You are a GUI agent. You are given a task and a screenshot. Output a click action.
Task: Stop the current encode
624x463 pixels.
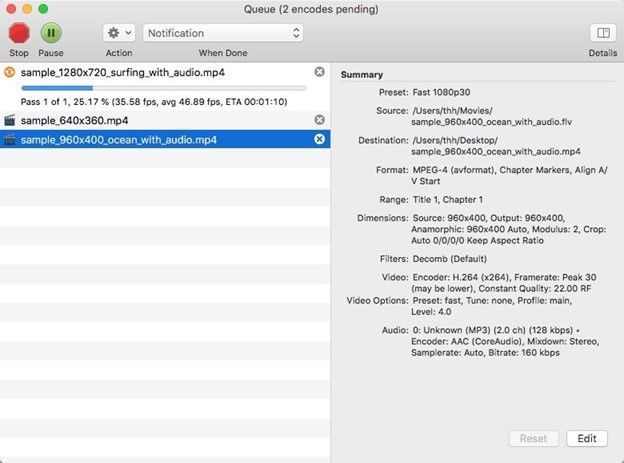[x=19, y=33]
